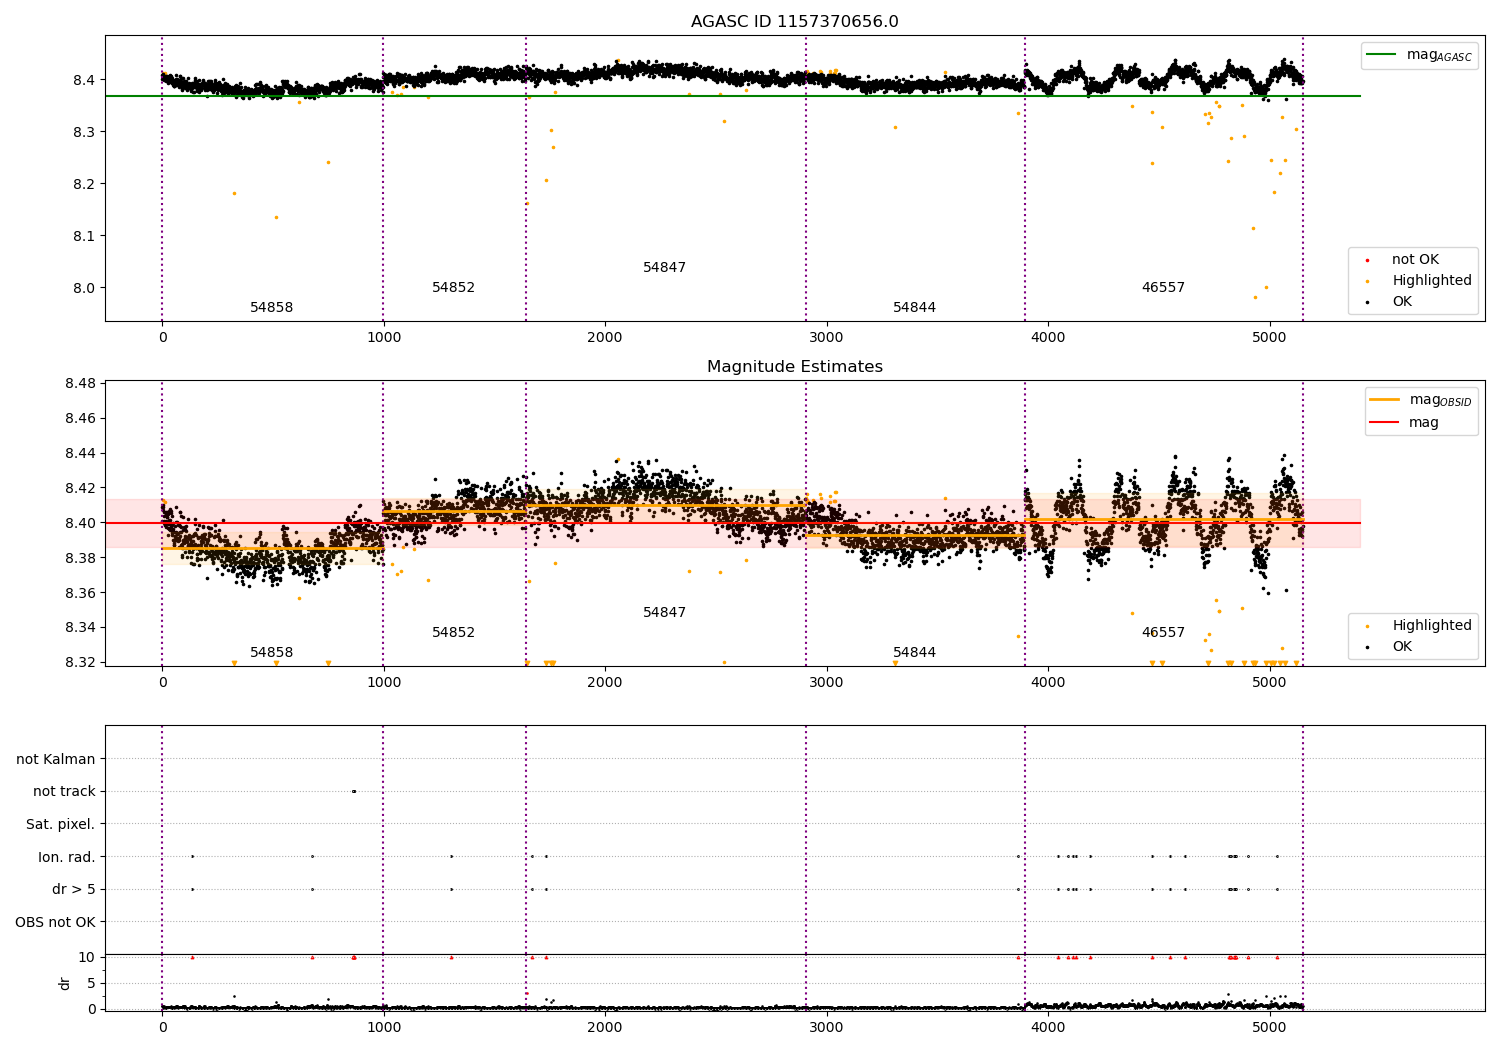Click the 8.2 y-axis tick label
1500x1050 pixels.
pos(84,184)
